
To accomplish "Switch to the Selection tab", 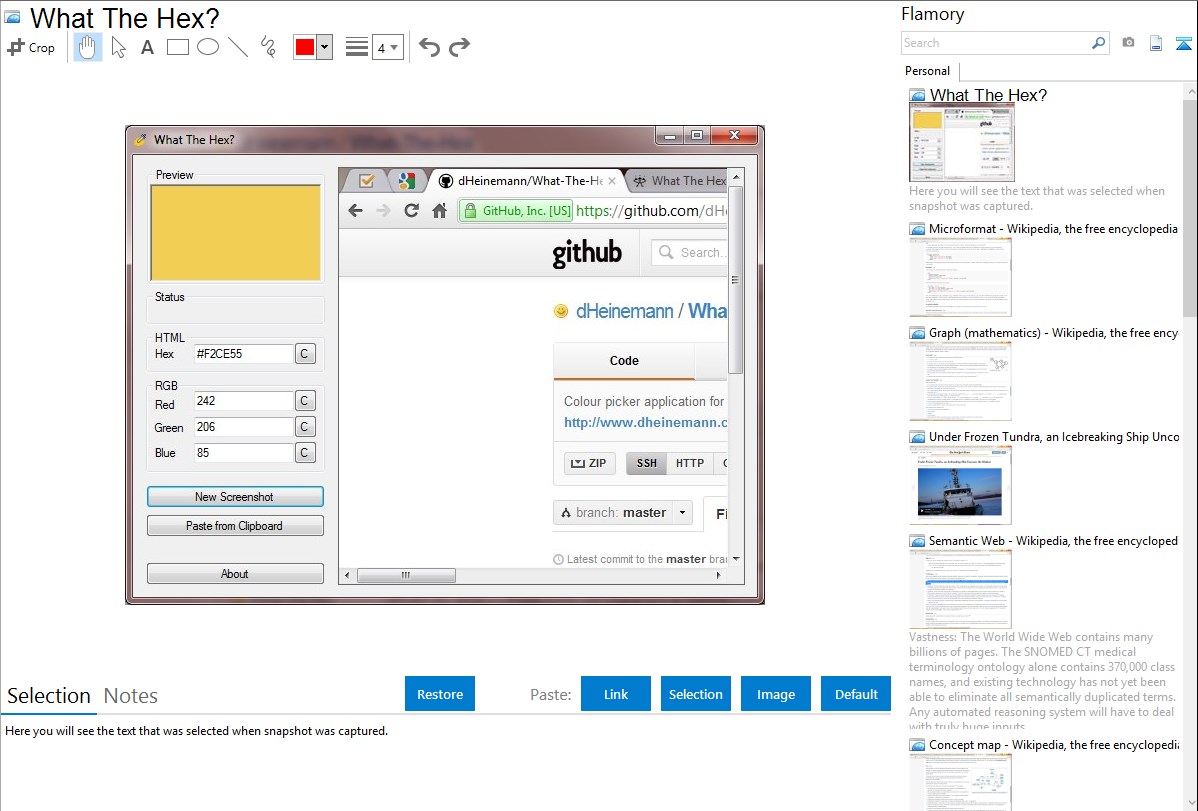I will tap(49, 696).
